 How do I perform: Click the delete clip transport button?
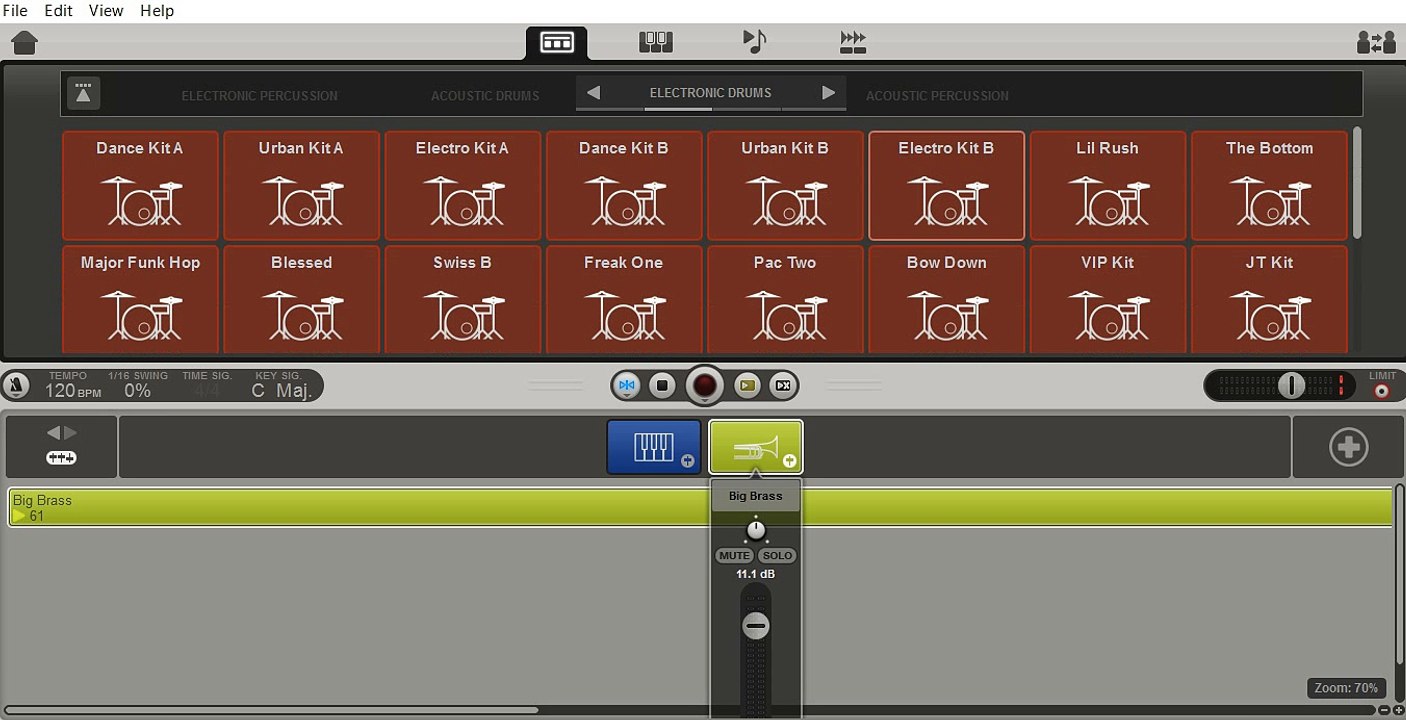coord(783,385)
